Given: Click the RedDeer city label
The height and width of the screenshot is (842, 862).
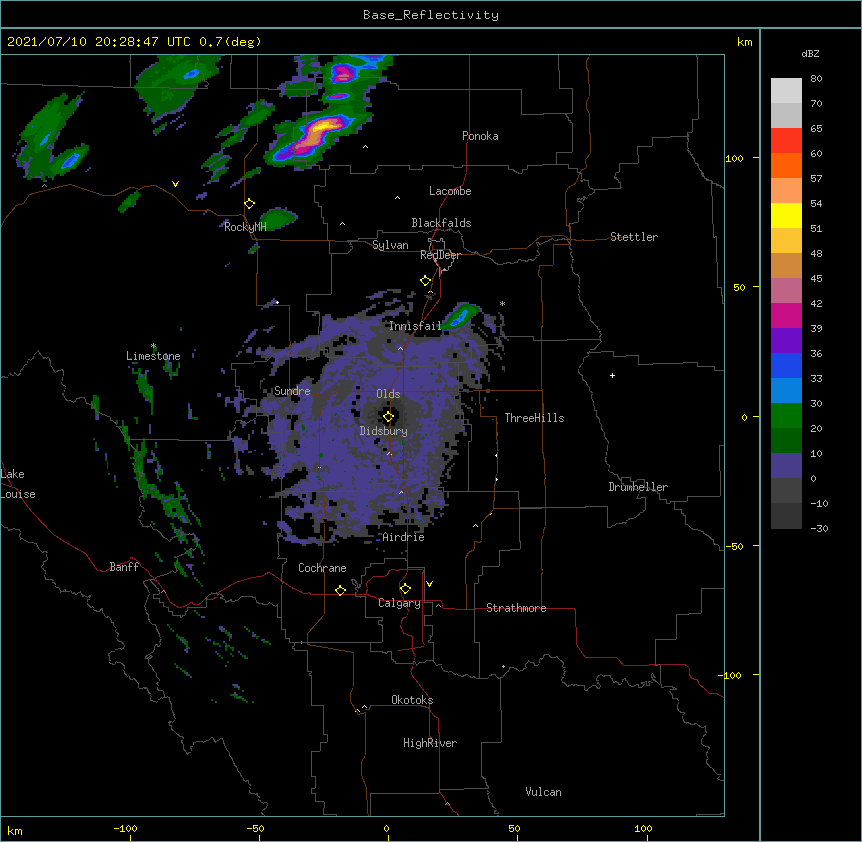Looking at the screenshot, I should (440, 255).
